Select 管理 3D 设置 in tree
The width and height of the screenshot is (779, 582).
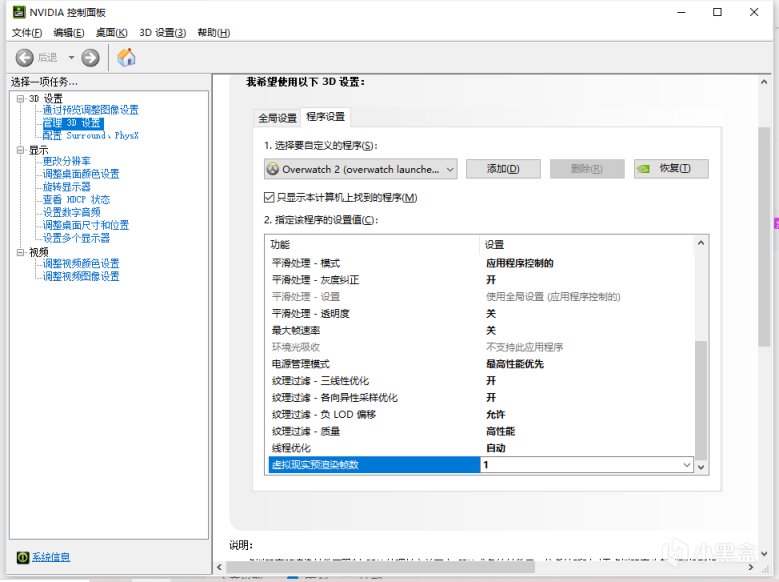pyautogui.click(x=73, y=123)
